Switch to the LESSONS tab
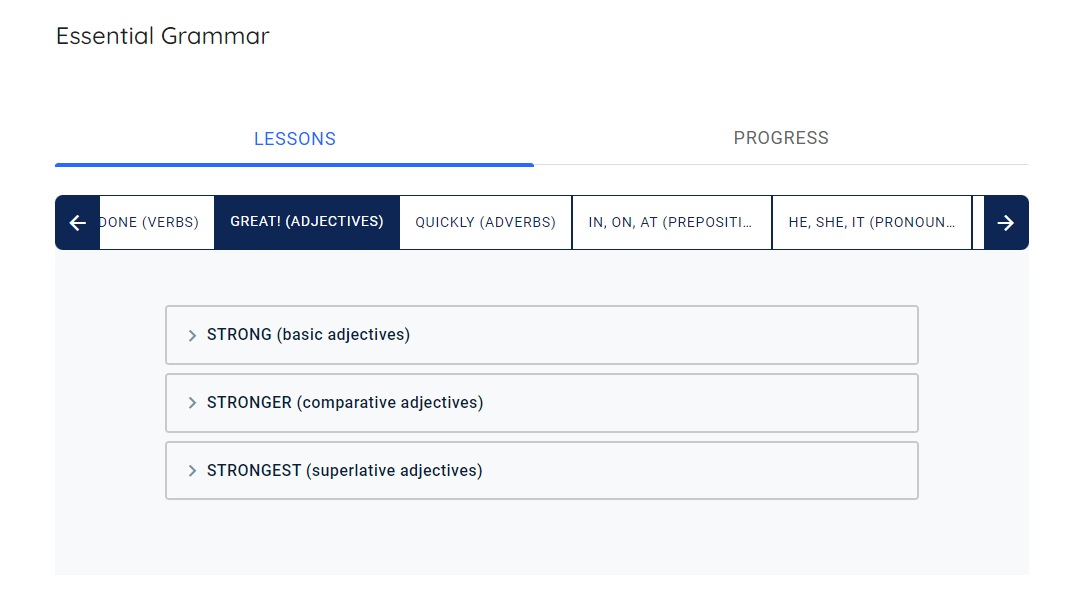The image size is (1067, 599). [294, 139]
